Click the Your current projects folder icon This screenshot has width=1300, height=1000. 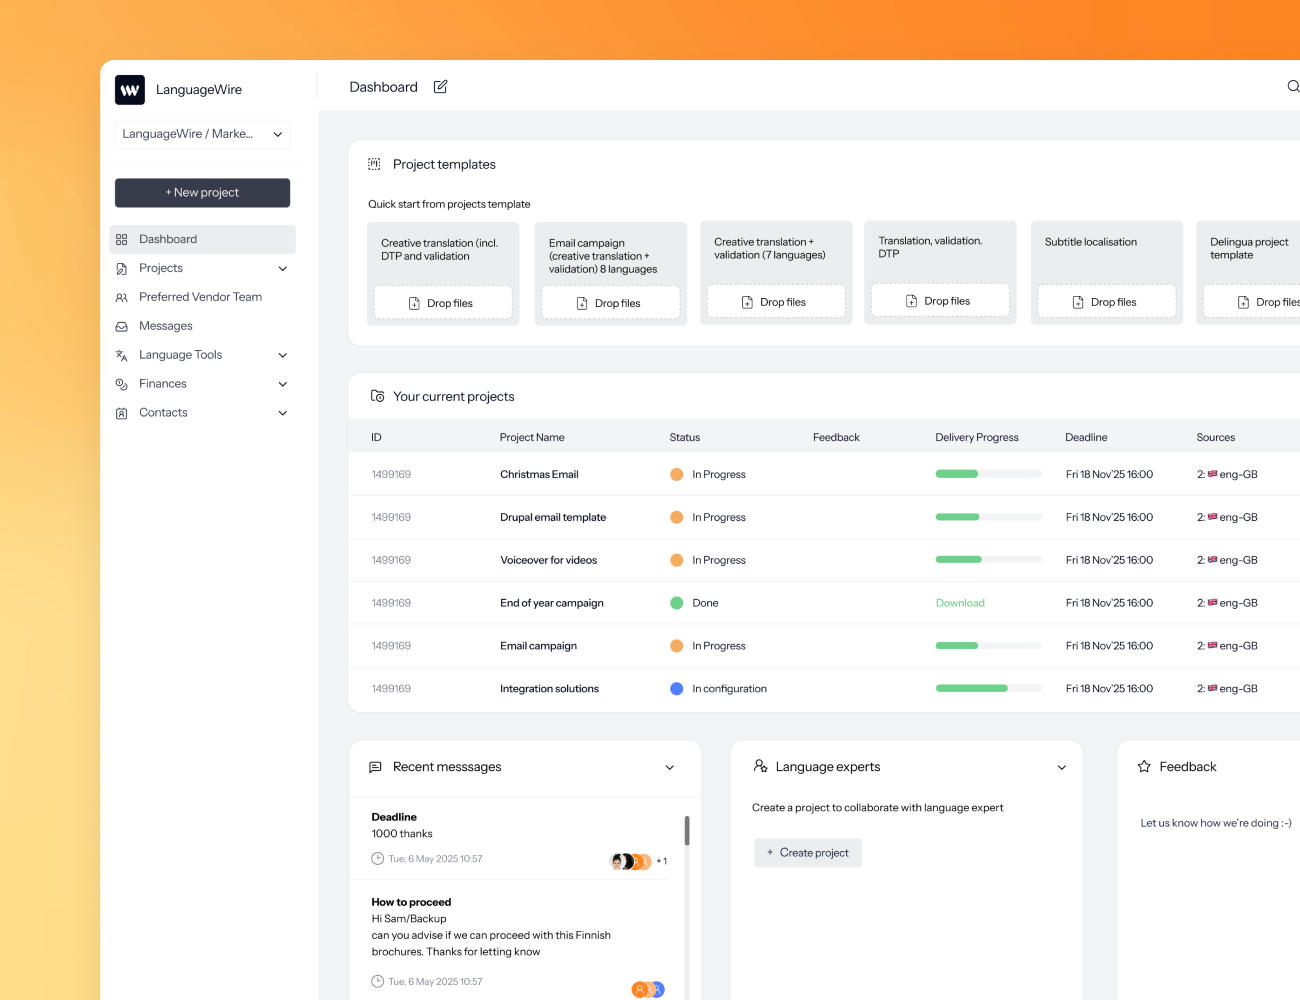(377, 396)
